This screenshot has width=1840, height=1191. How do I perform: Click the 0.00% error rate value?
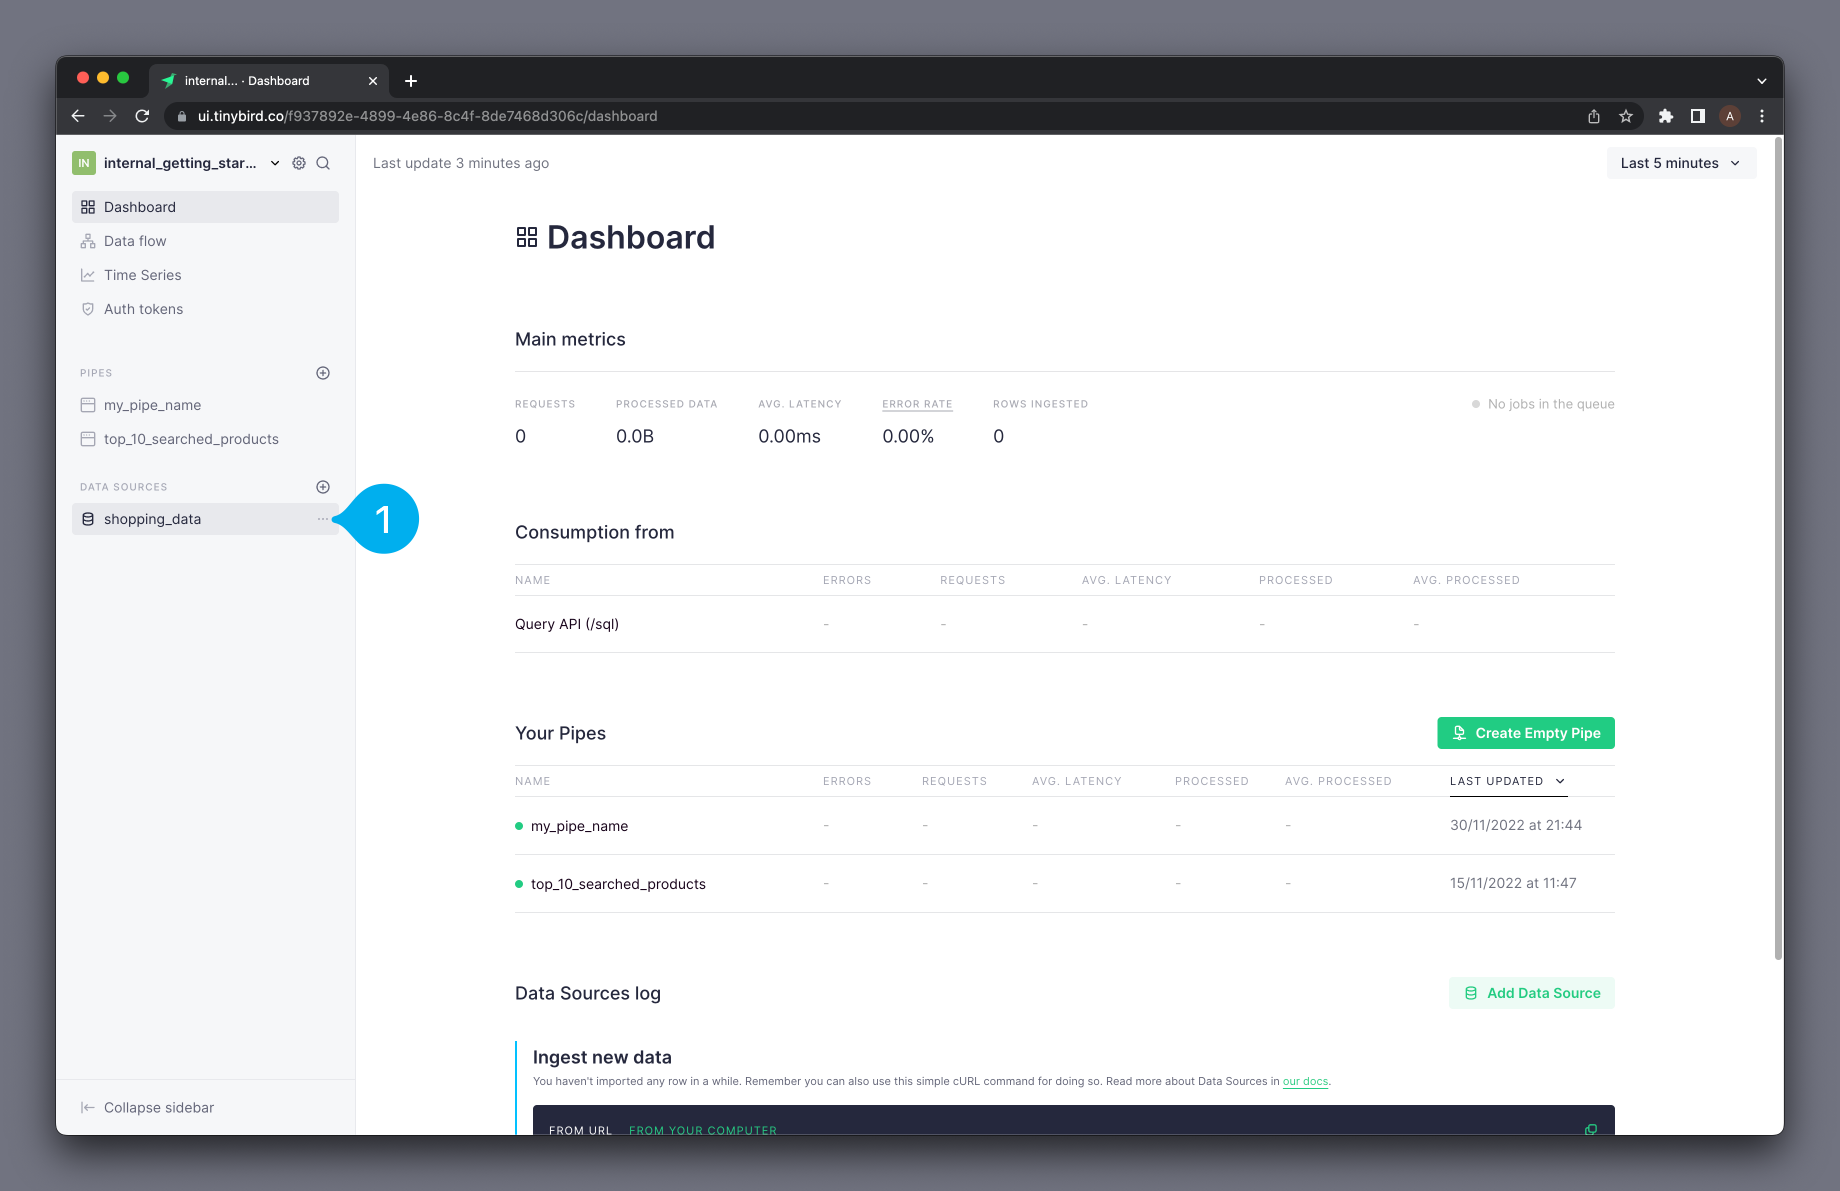tap(908, 436)
